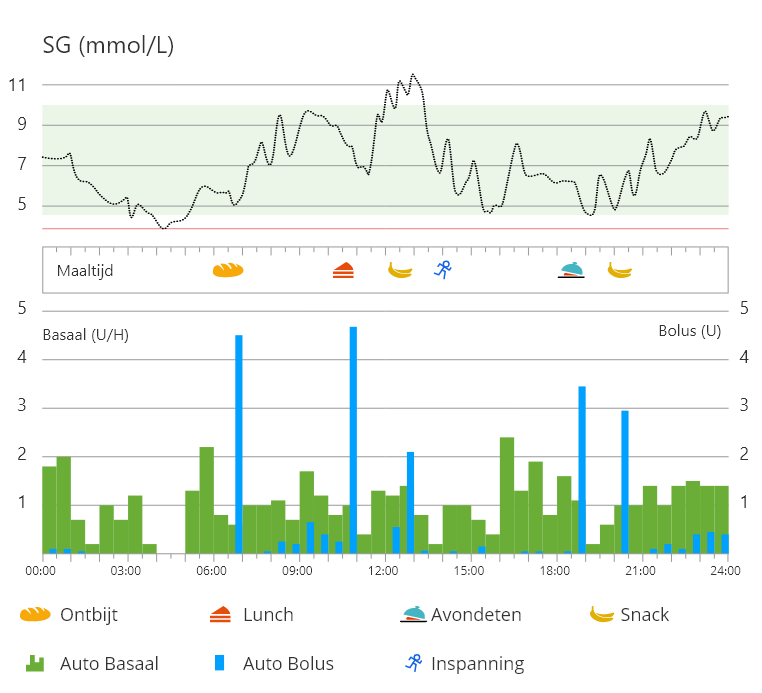Click the Ontbijt bread icon in legend

pos(35,614)
